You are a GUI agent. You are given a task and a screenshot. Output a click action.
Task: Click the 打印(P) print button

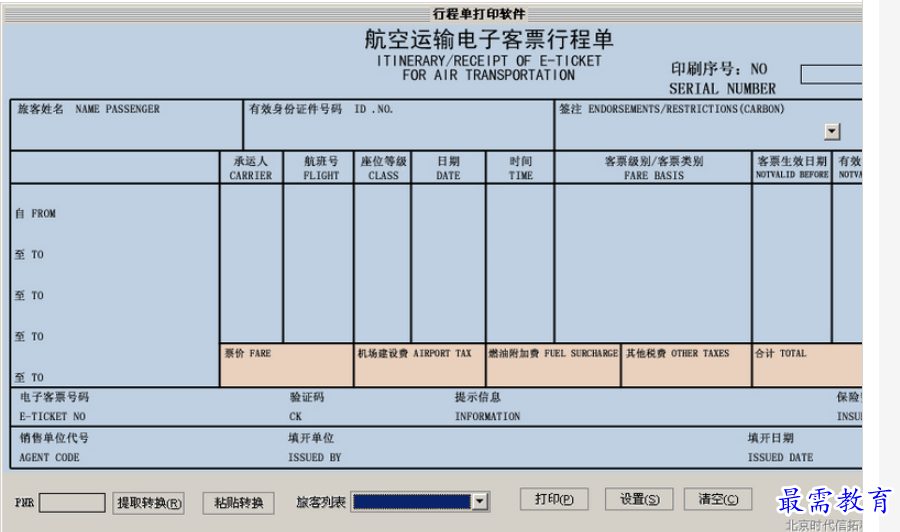(x=554, y=499)
